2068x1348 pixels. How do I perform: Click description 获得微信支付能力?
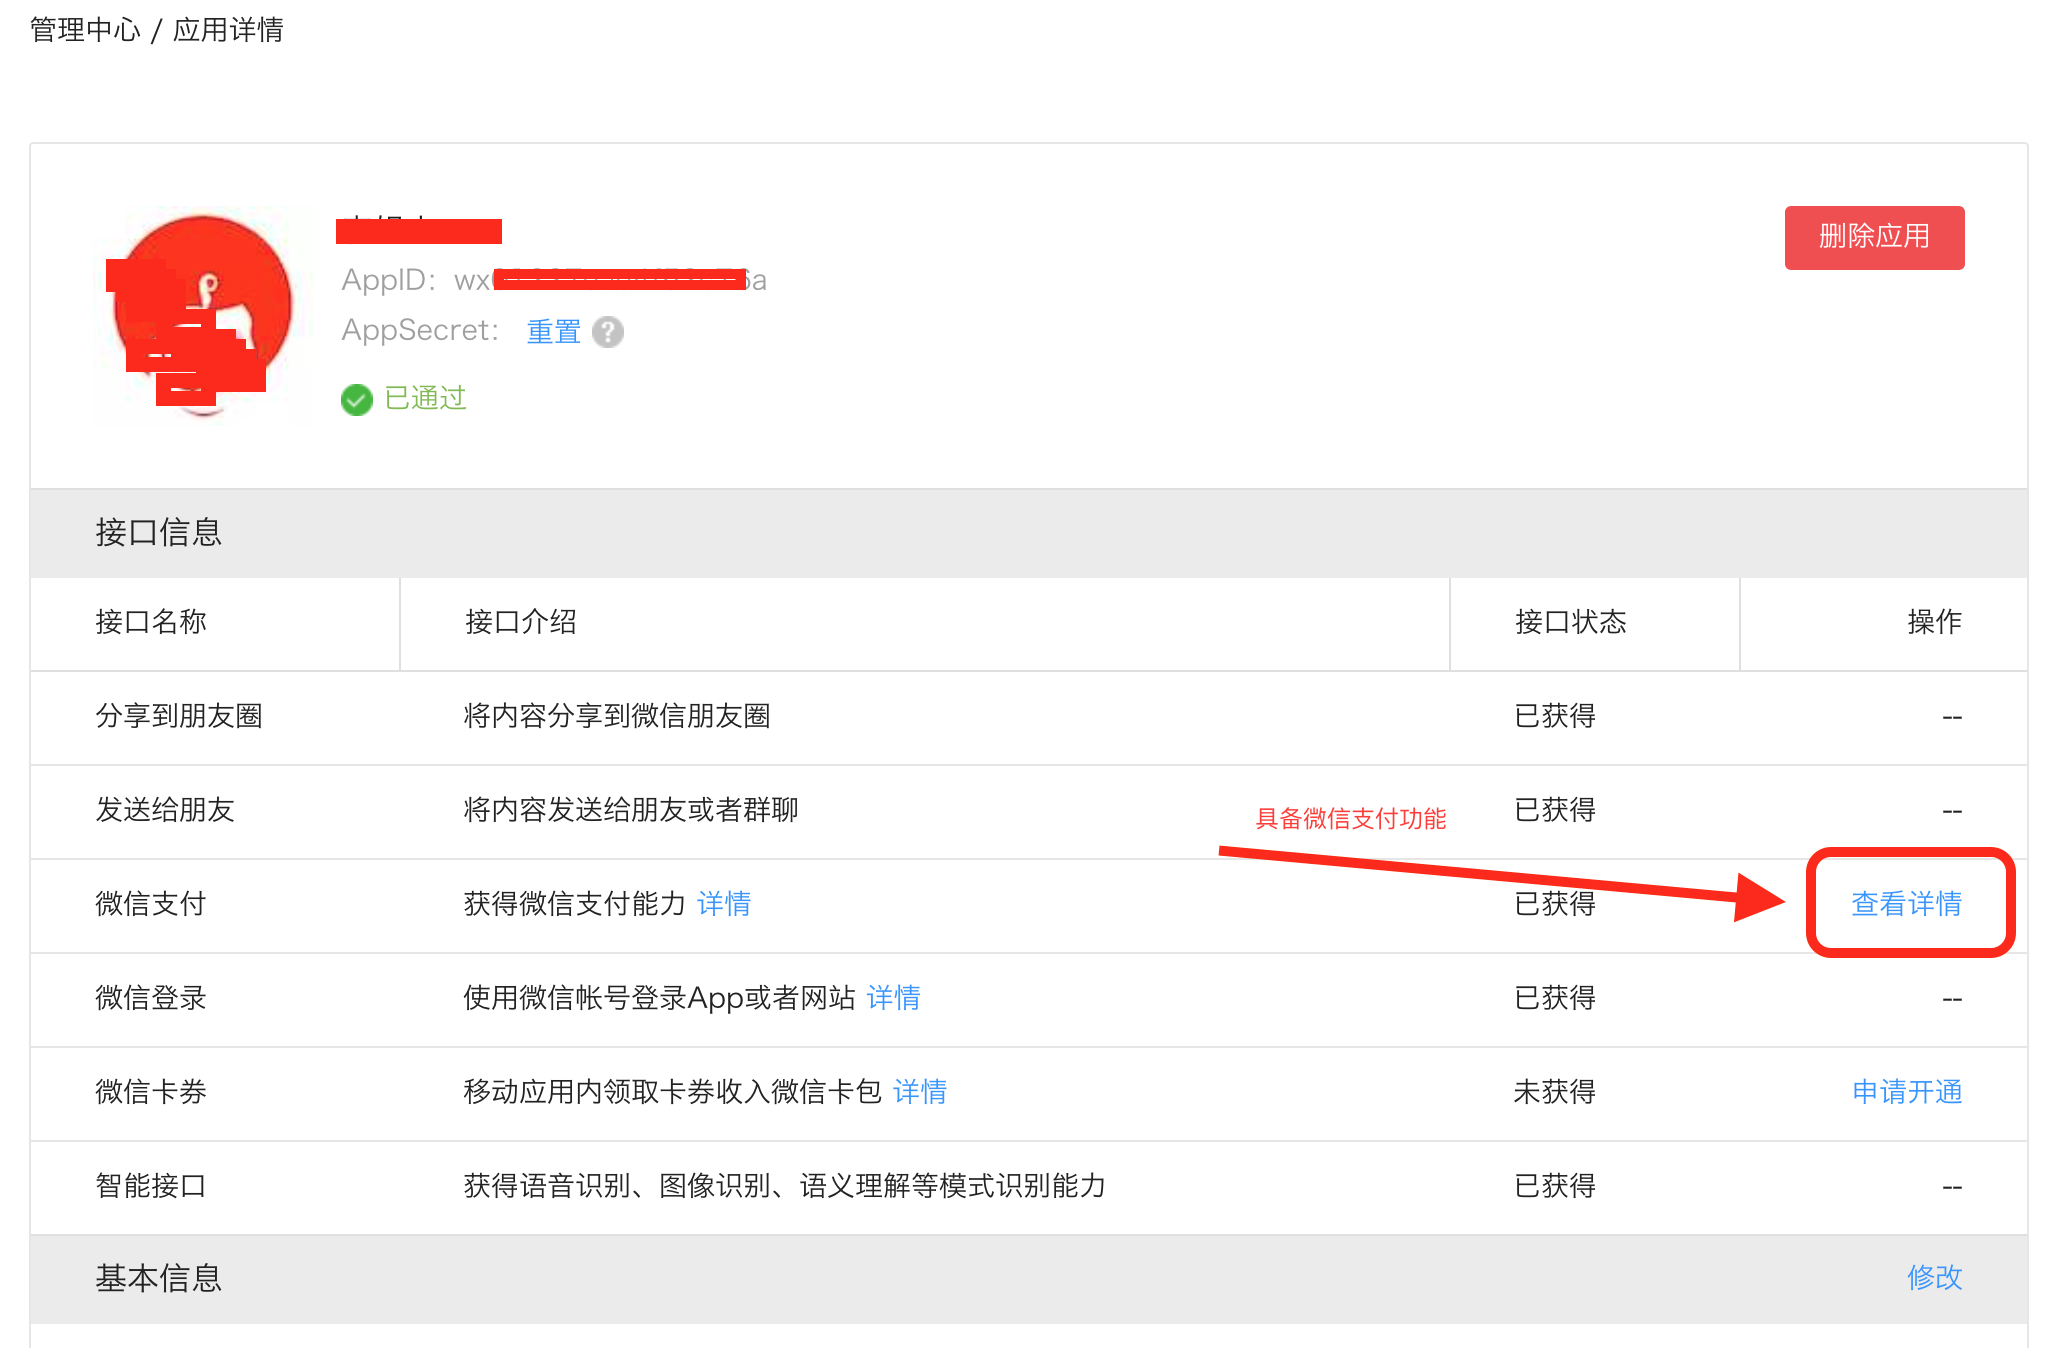pos(575,904)
